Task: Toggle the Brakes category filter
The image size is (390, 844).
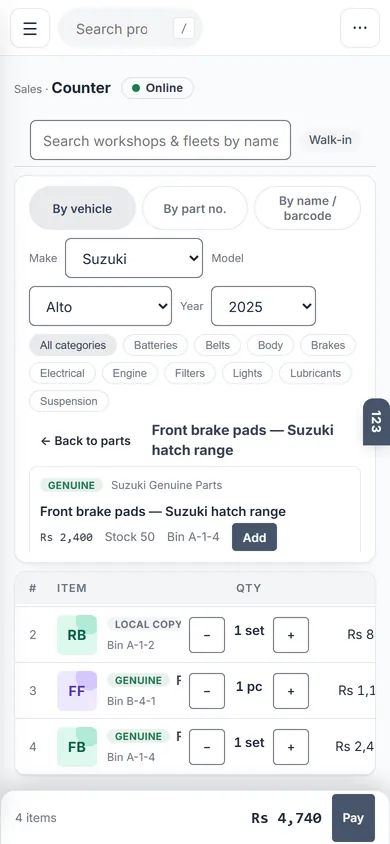Action: point(328,345)
